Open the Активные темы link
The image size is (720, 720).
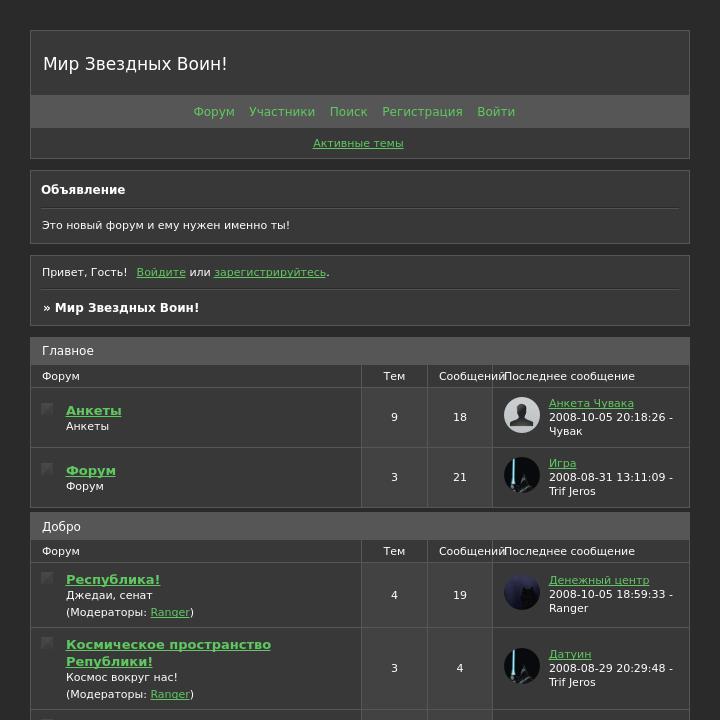point(358,143)
